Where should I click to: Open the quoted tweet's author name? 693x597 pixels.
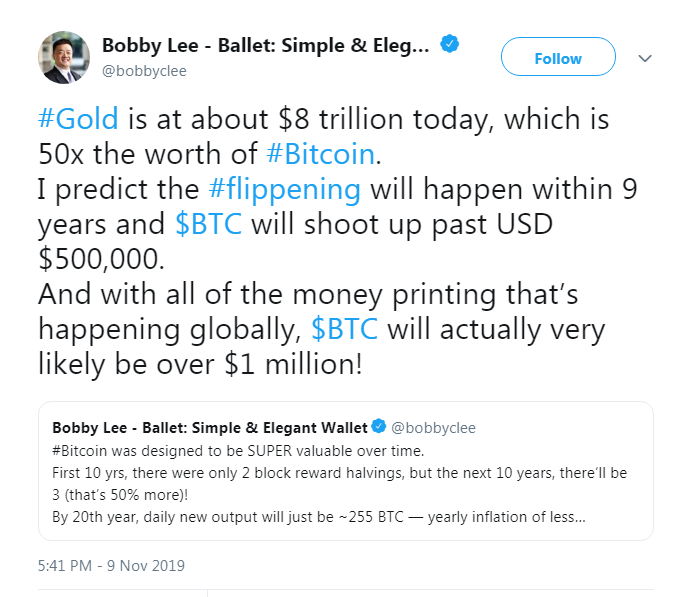click(210, 428)
